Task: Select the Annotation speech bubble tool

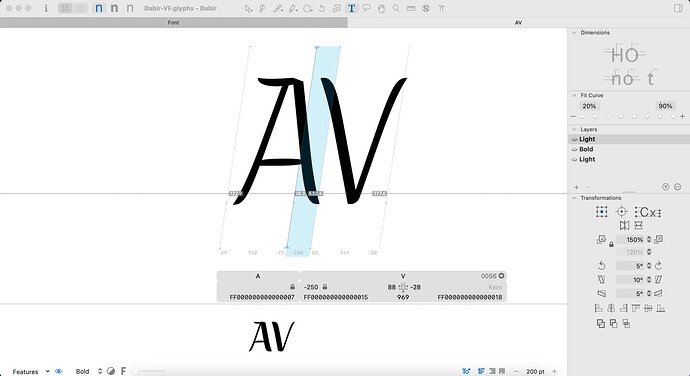Action: (x=366, y=8)
